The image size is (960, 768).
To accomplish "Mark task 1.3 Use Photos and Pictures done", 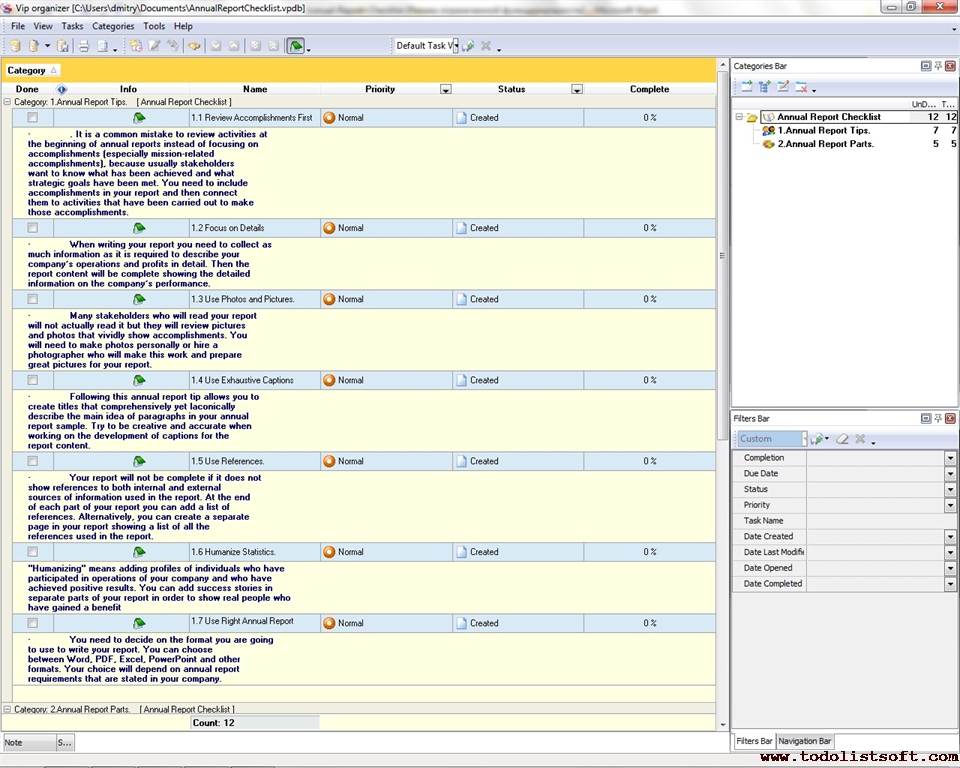I will pyautogui.click(x=32, y=299).
